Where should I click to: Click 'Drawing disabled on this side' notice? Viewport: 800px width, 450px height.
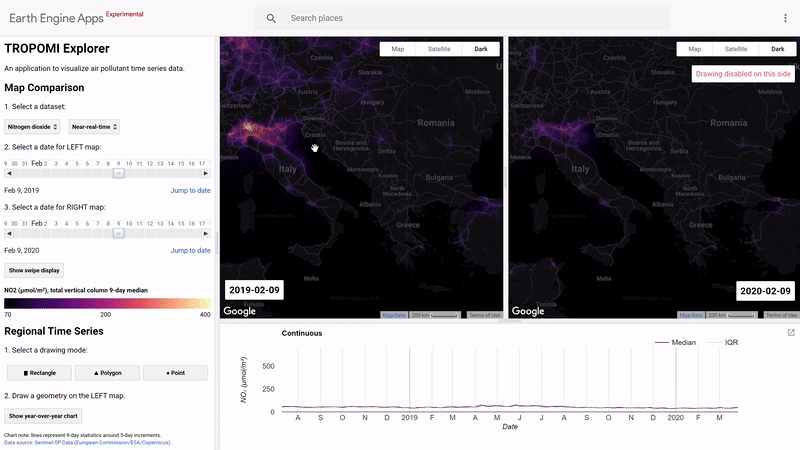[743, 74]
